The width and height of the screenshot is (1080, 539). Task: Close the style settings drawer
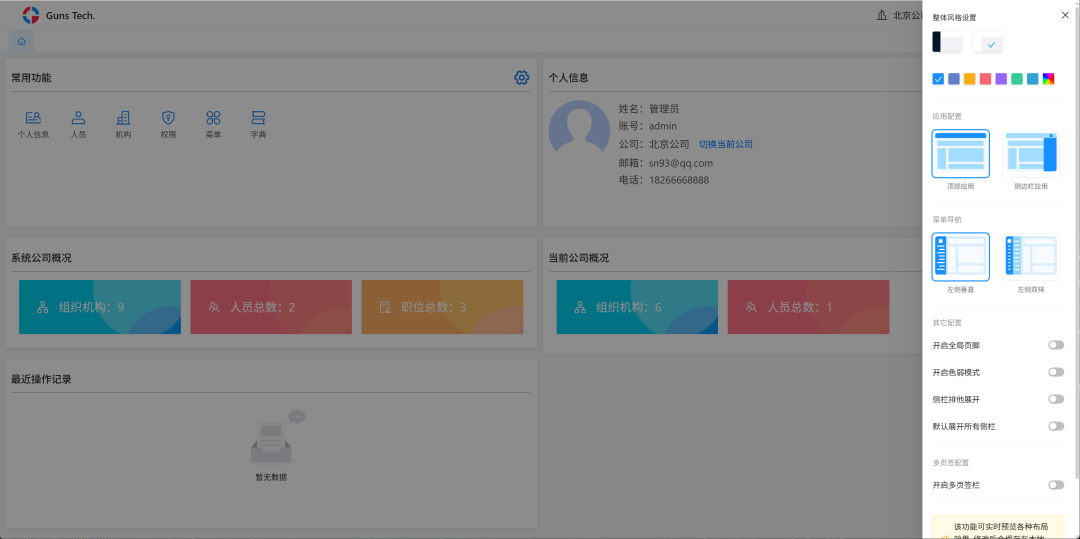(1065, 15)
